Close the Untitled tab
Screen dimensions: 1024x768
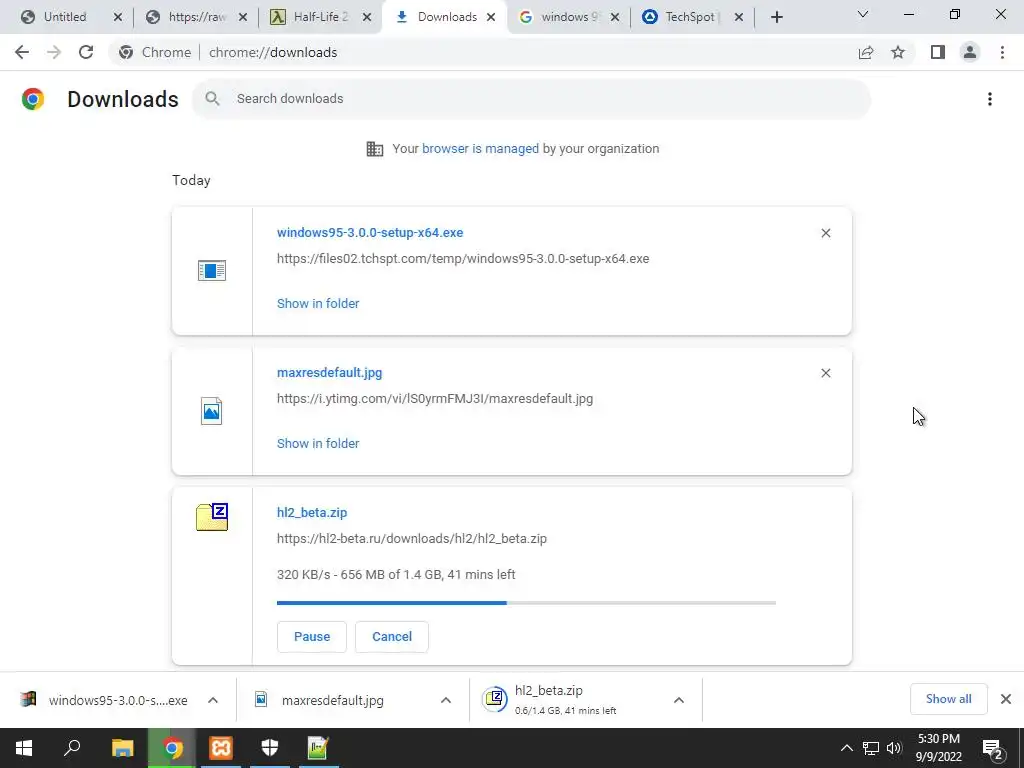point(118,17)
